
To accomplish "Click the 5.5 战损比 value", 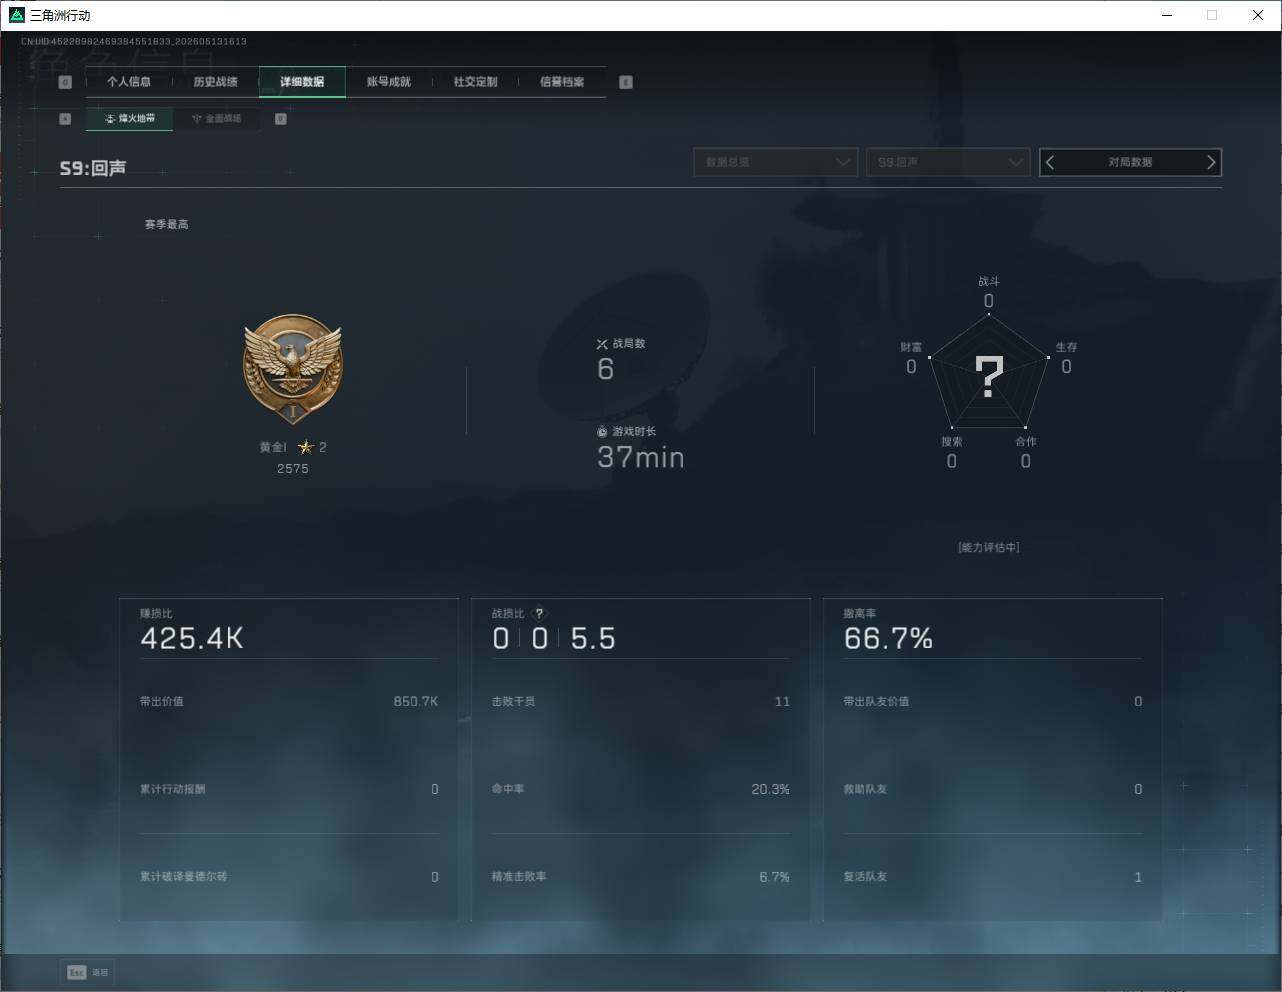I will pyautogui.click(x=593, y=639).
